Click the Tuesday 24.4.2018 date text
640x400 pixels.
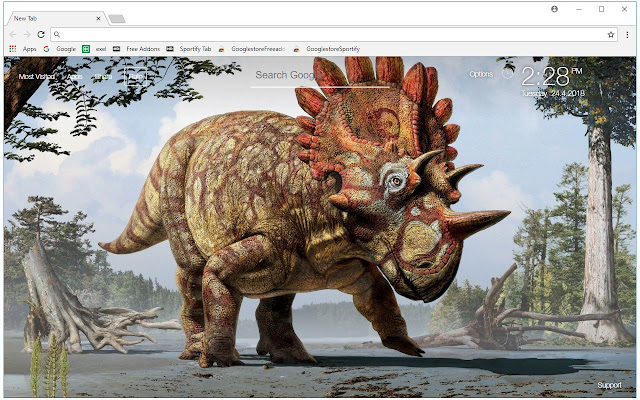553,93
